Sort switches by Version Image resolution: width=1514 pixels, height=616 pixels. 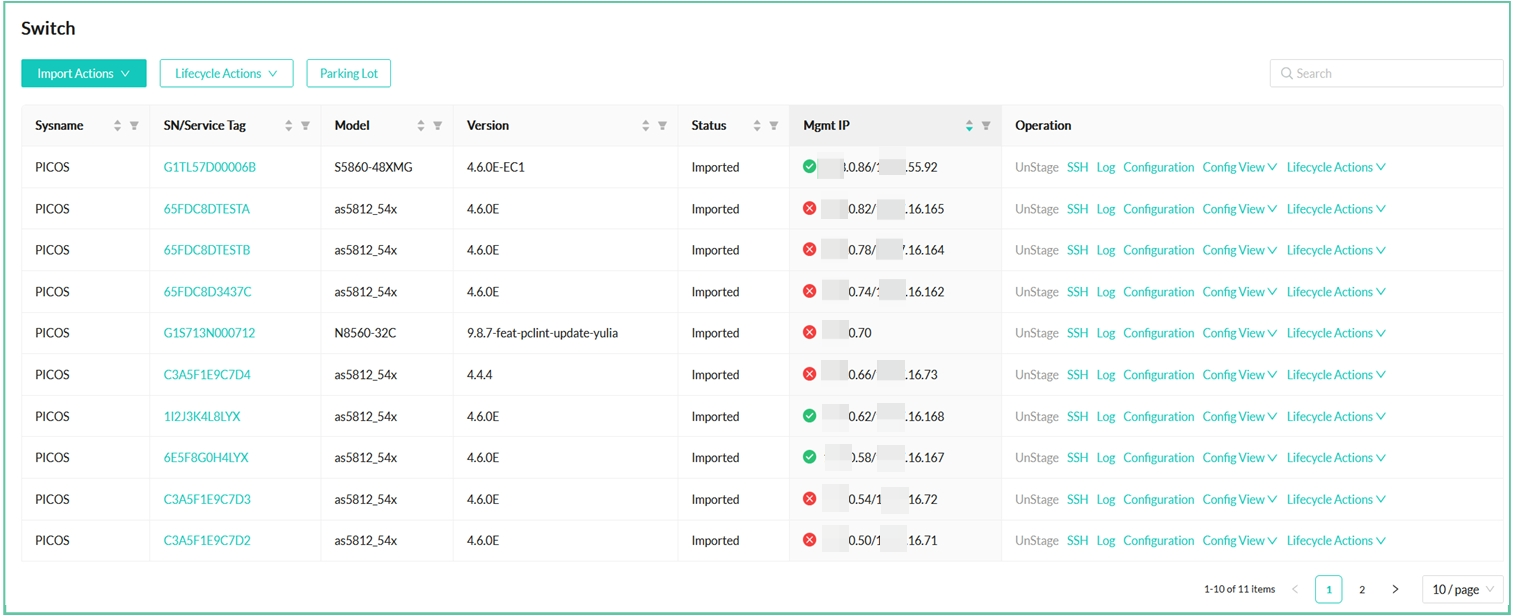[645, 126]
